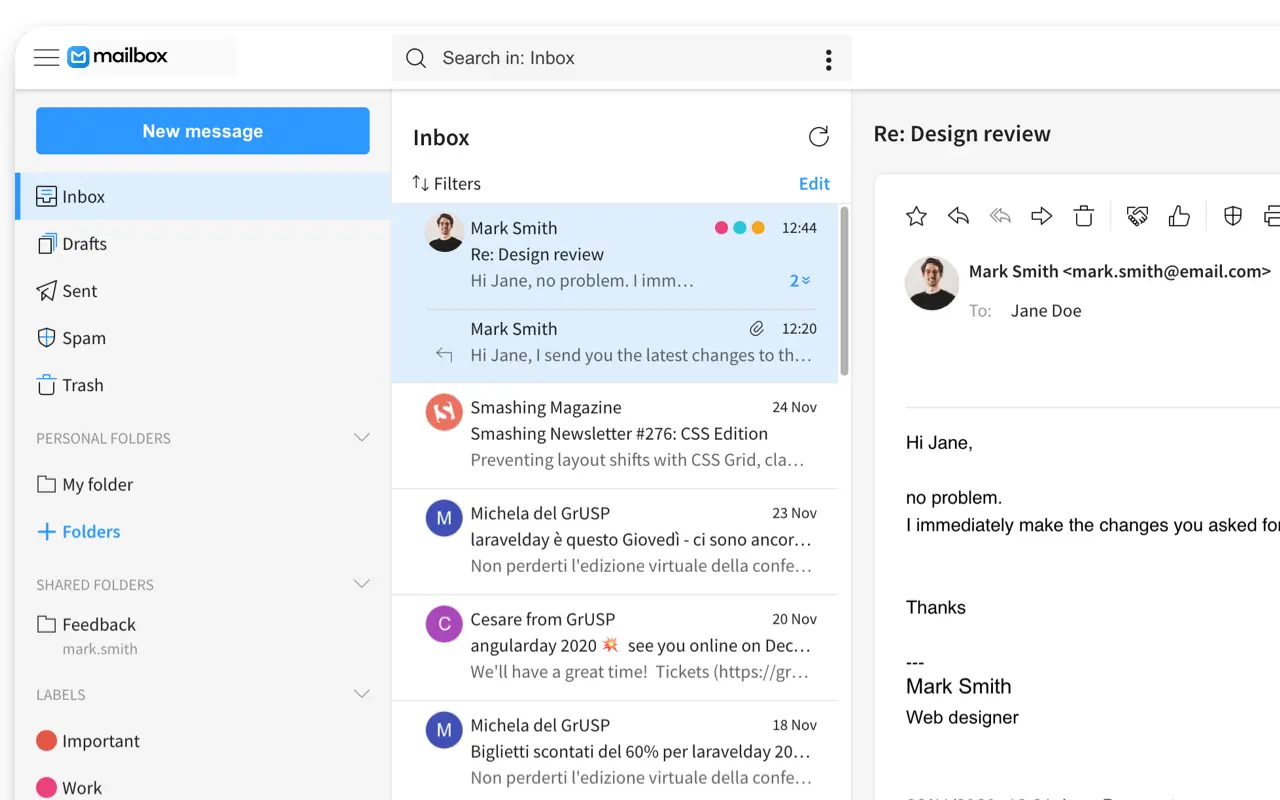
Task: Click the reply arrow icon
Action: 958,216
